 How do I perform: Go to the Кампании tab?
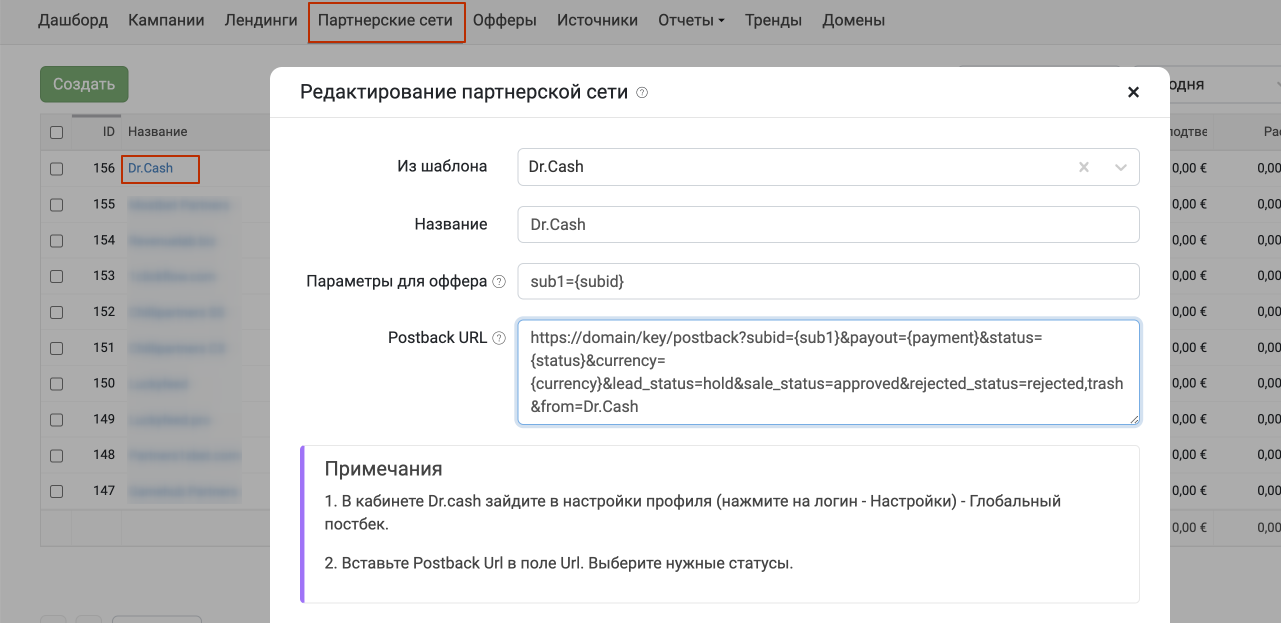166,20
